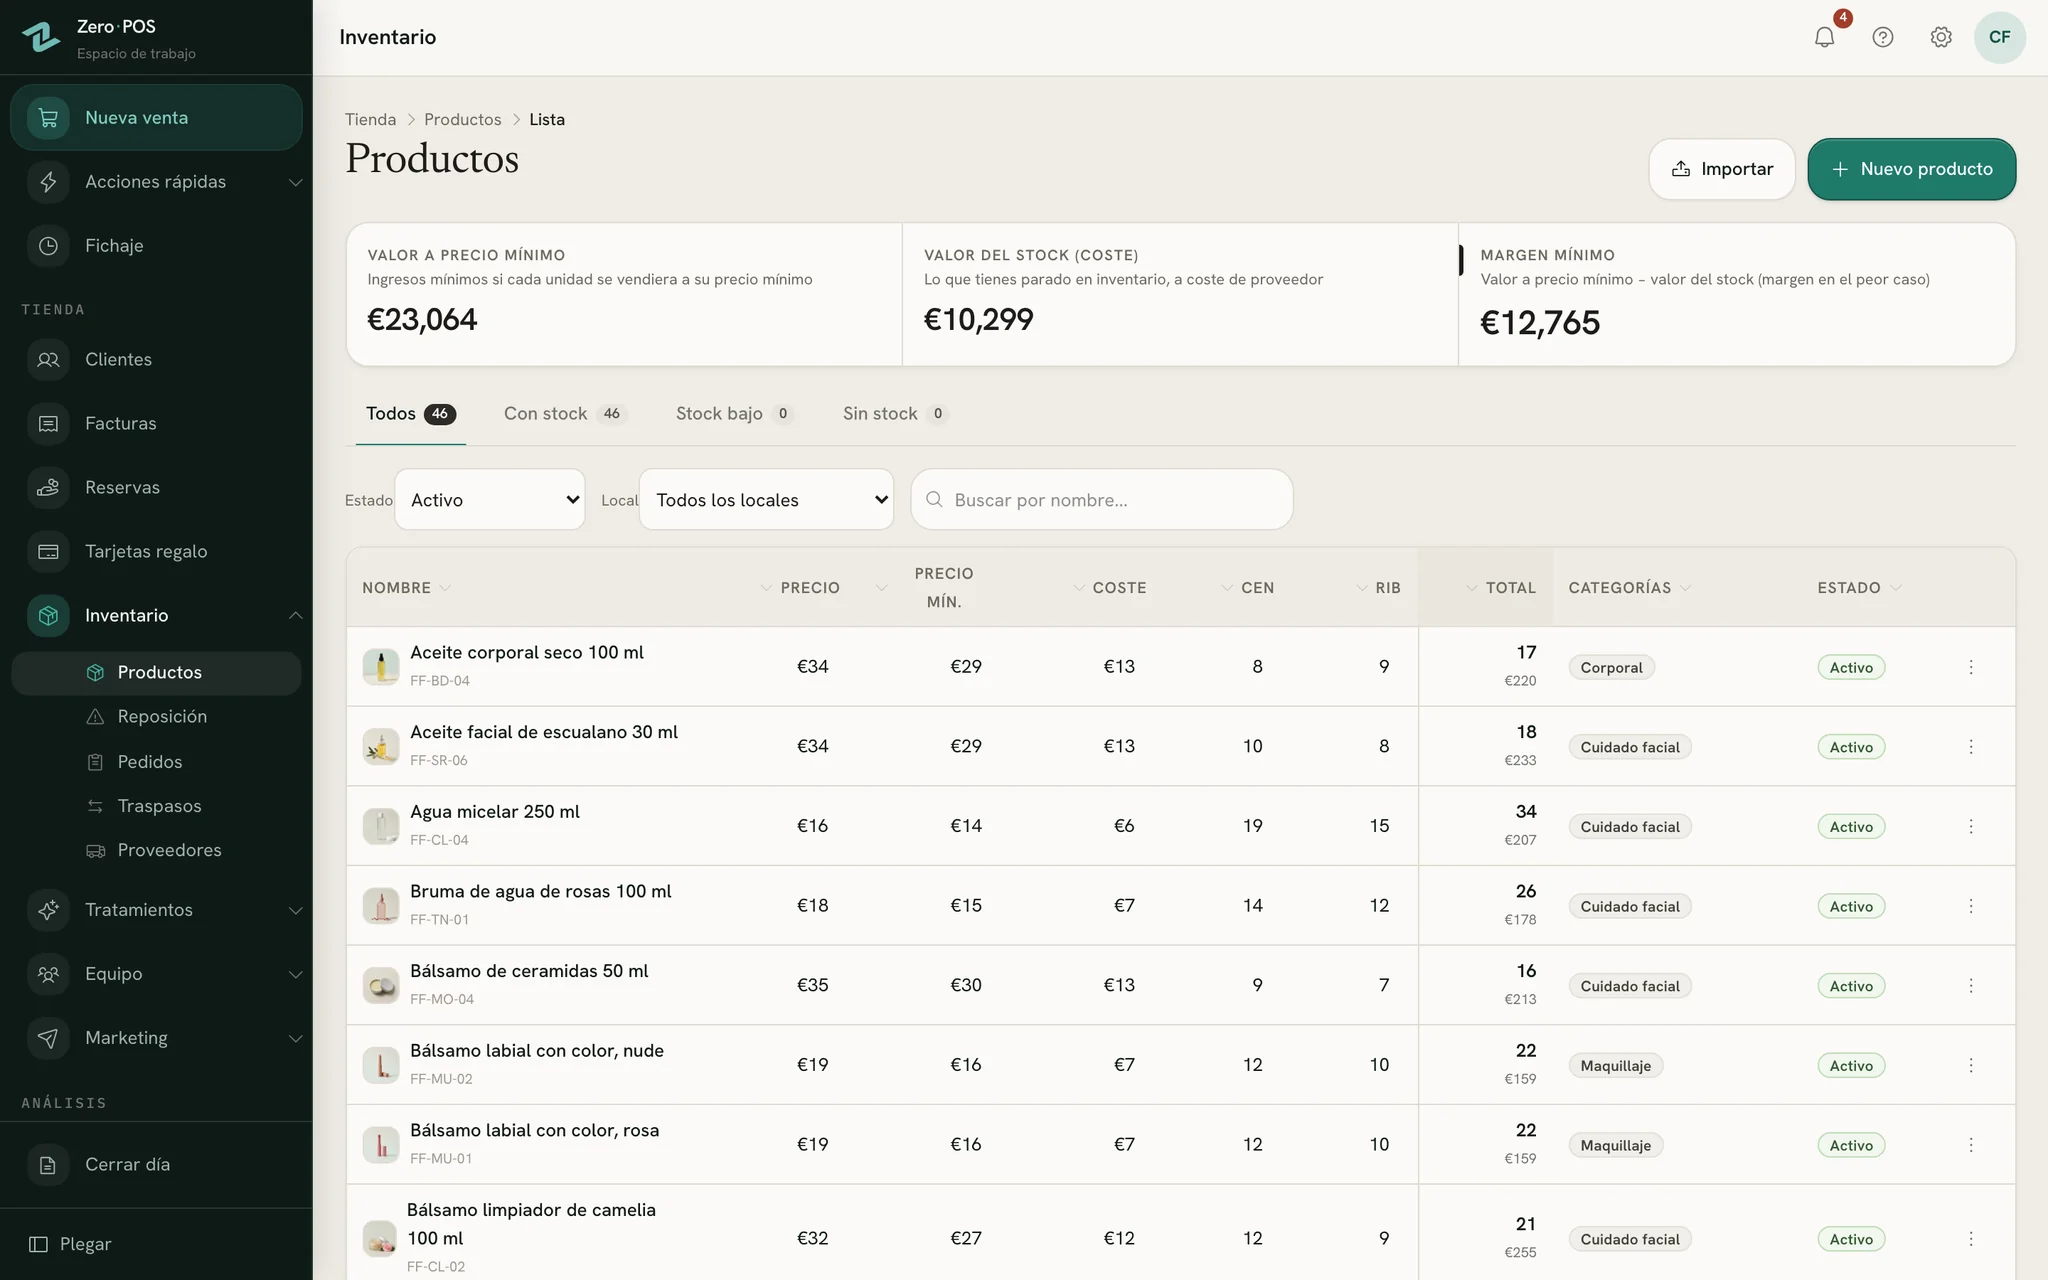
Task: Go to Tienda breadcrumb
Action: tap(371, 119)
